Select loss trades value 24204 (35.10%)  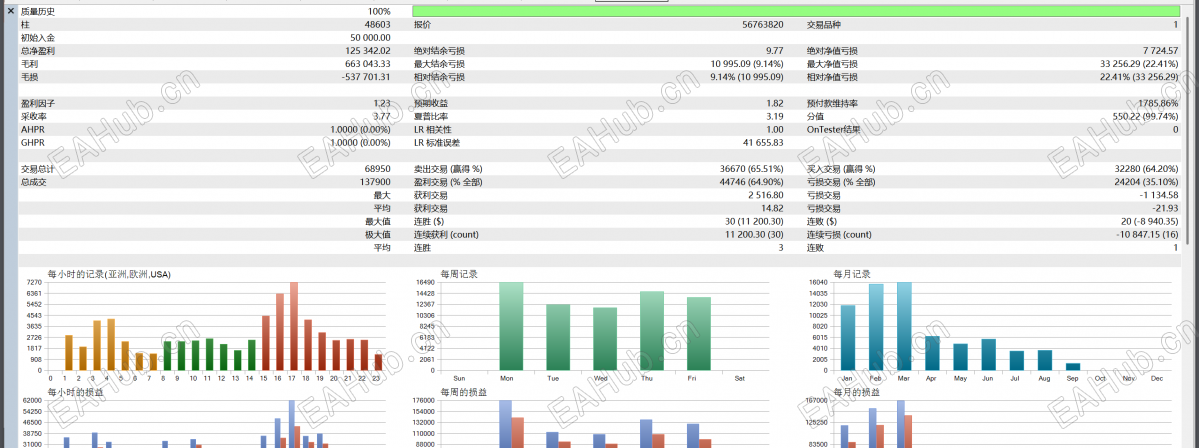pos(1146,182)
